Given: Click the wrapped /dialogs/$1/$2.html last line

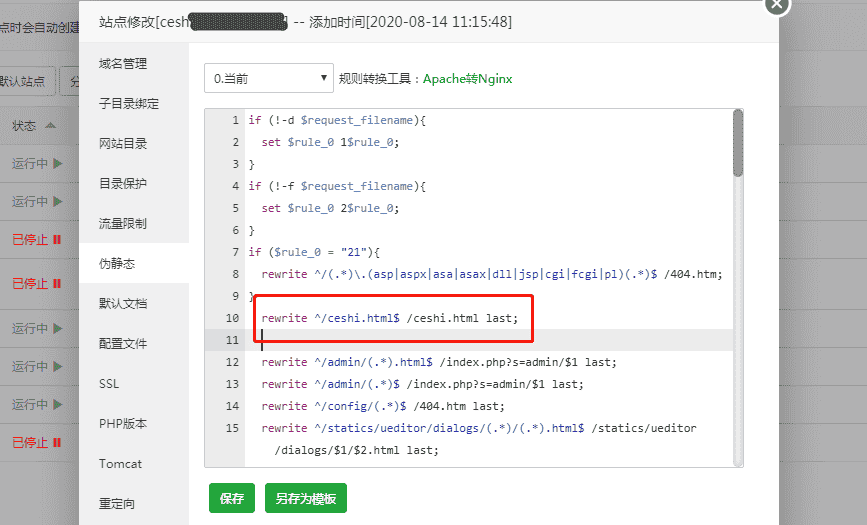Looking at the screenshot, I should click(x=357, y=450).
